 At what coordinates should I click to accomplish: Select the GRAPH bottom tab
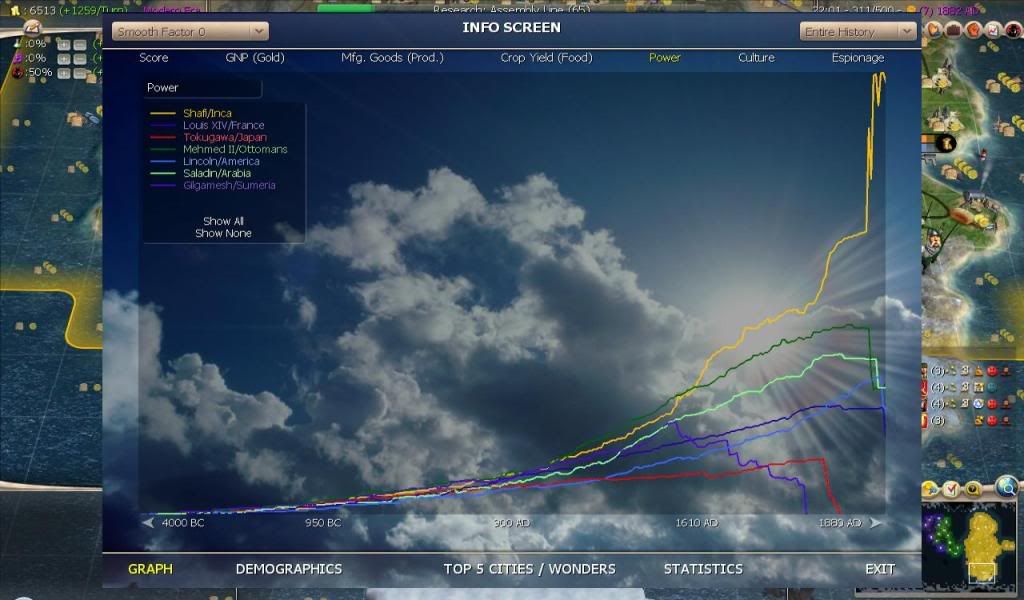click(x=150, y=569)
